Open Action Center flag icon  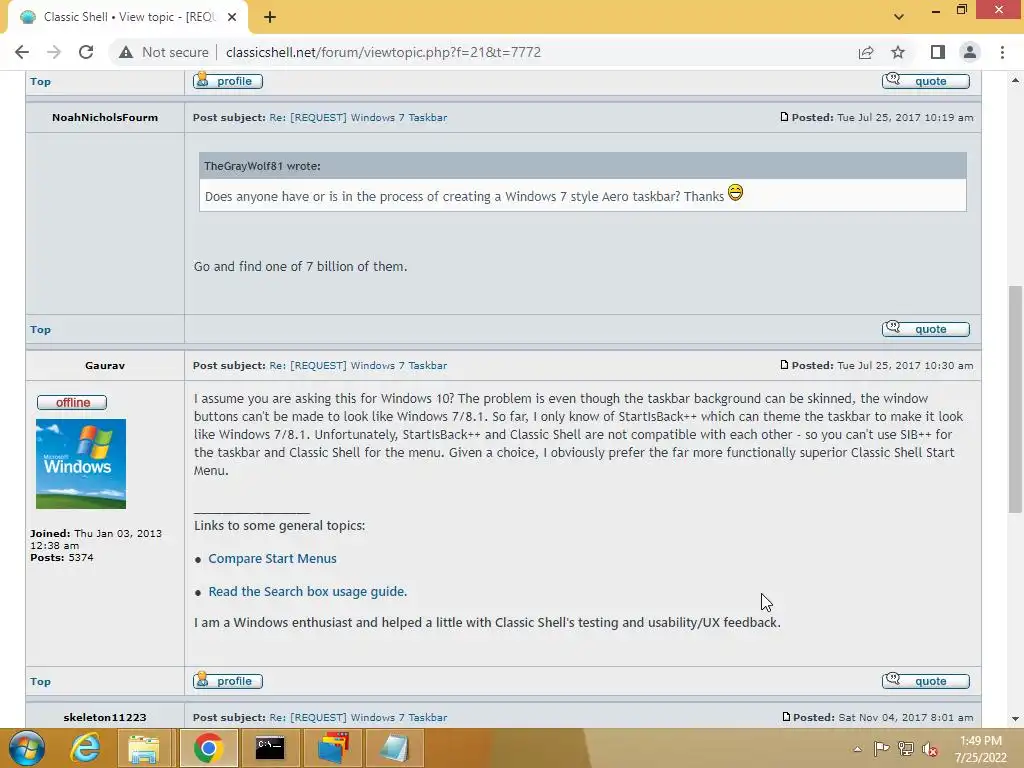[x=882, y=749]
